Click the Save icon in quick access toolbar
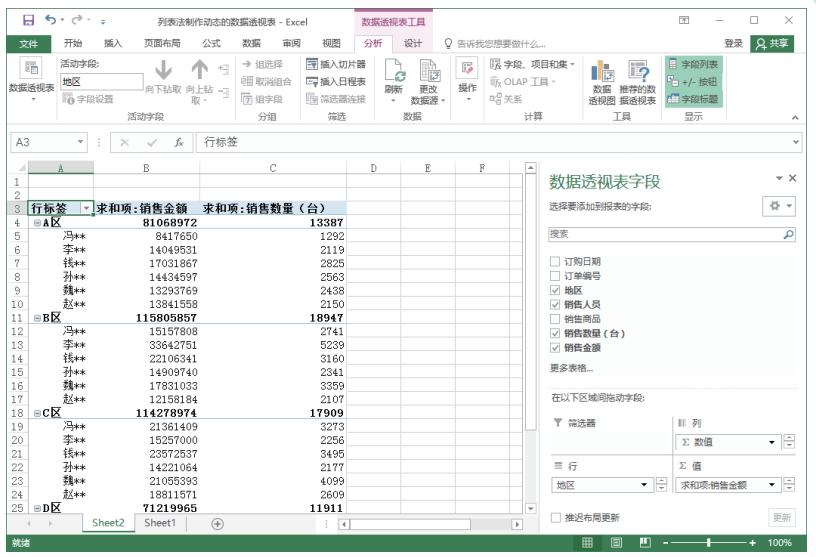This screenshot has width=816, height=557. click(x=28, y=21)
